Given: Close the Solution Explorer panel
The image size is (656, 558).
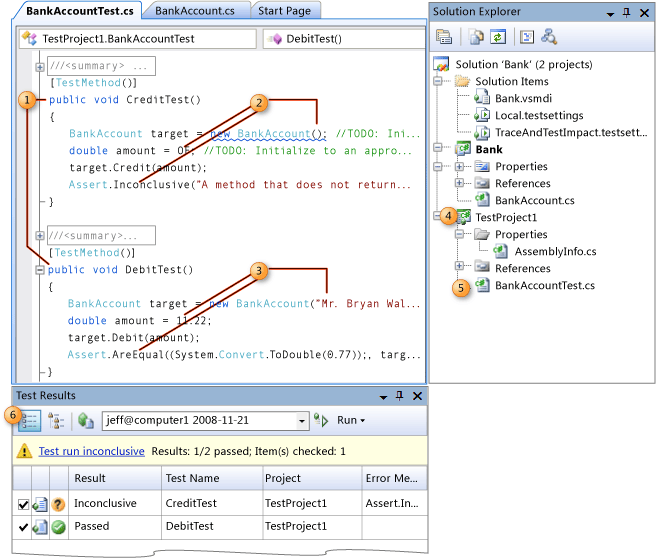Looking at the screenshot, I should click(644, 13).
